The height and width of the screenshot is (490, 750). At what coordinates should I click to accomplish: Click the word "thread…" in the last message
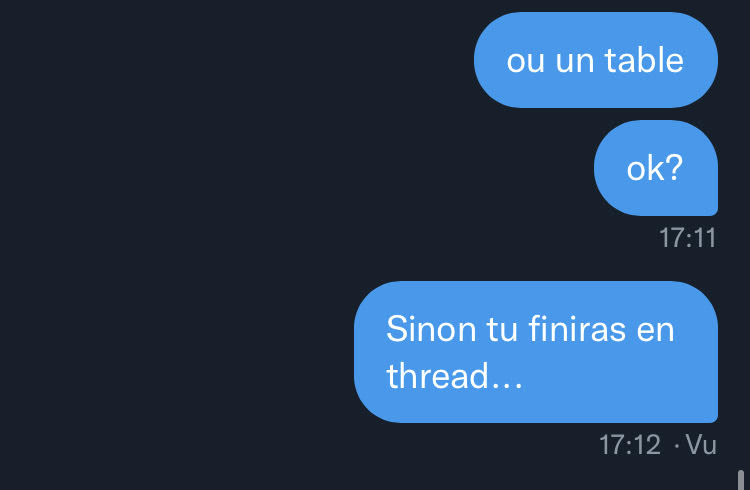(x=454, y=376)
